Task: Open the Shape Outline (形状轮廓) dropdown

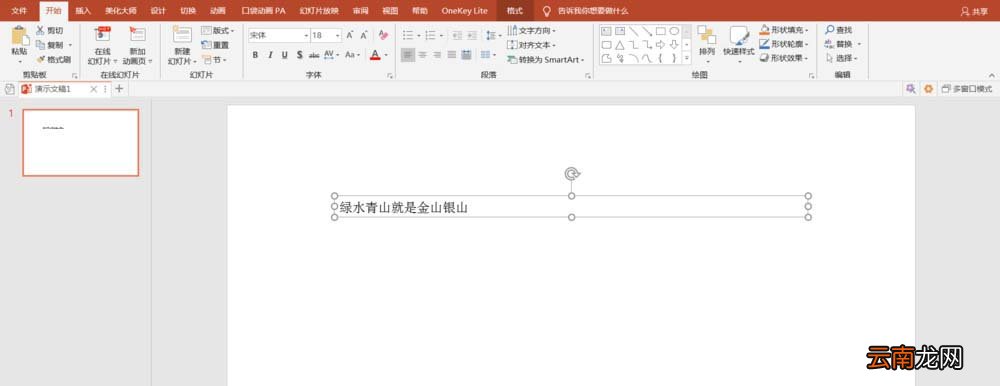Action: click(x=784, y=44)
